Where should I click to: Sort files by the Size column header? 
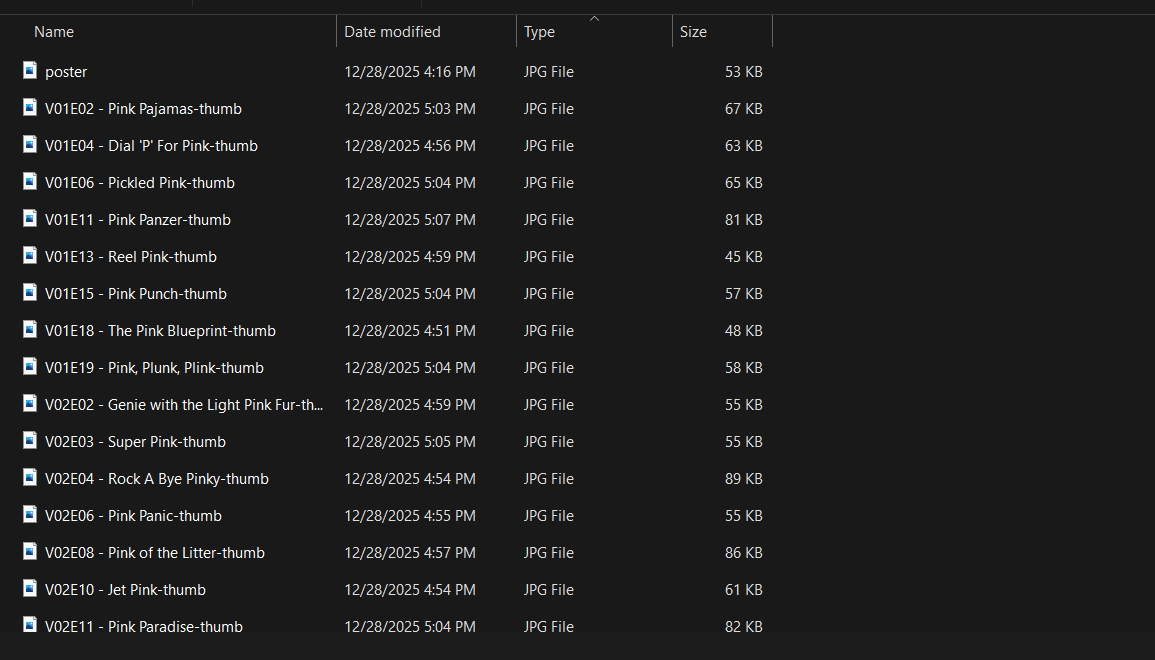(x=693, y=32)
